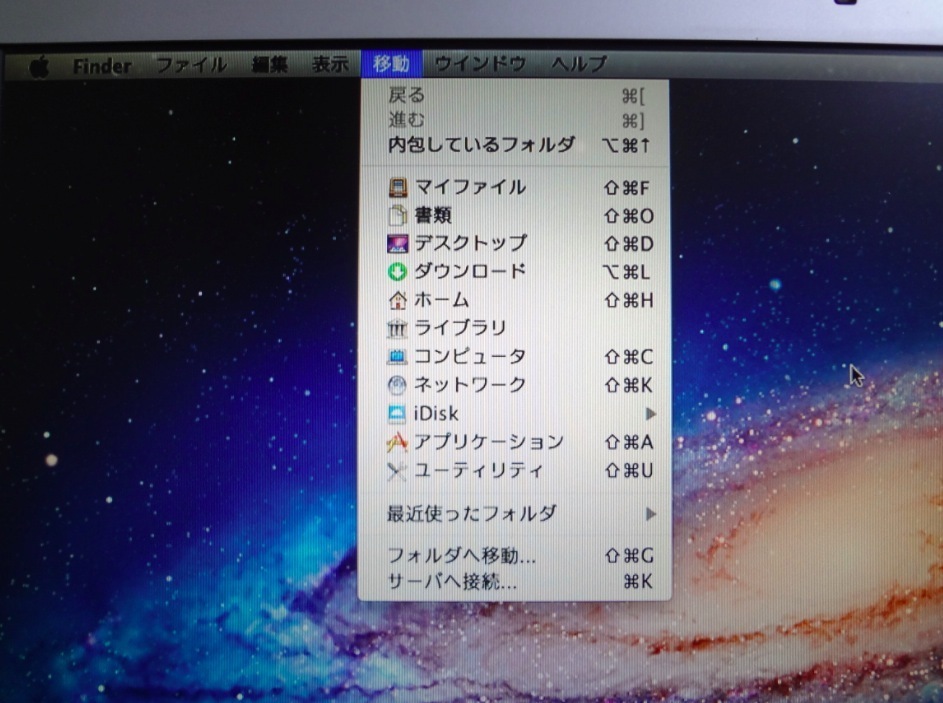
Task: Open the ウインドウ menu
Action: coord(480,64)
